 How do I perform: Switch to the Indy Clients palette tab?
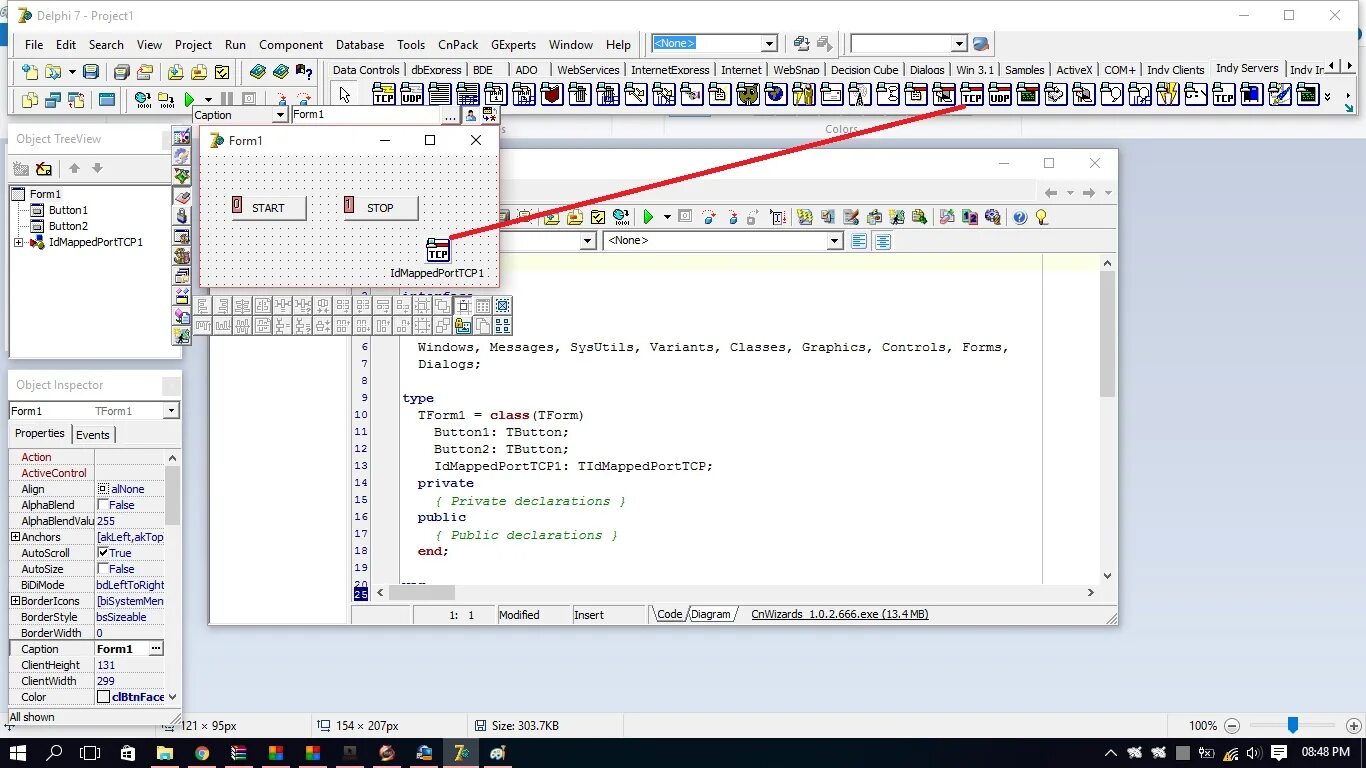pyautogui.click(x=1175, y=70)
